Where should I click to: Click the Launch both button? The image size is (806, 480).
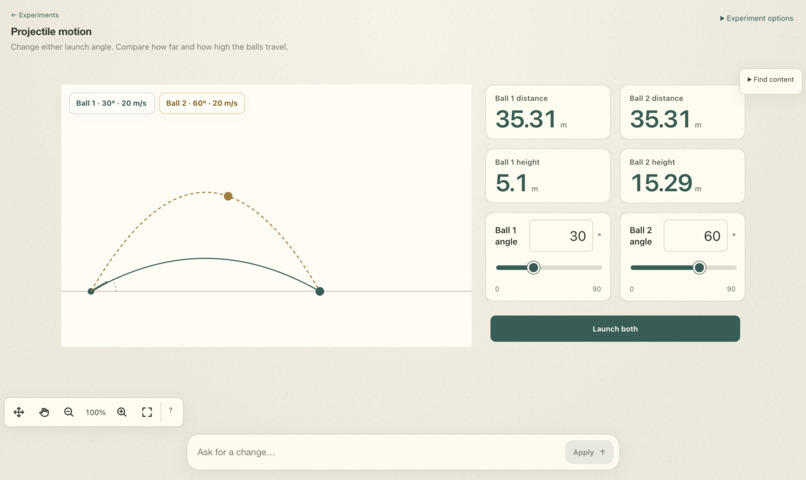[x=615, y=329]
